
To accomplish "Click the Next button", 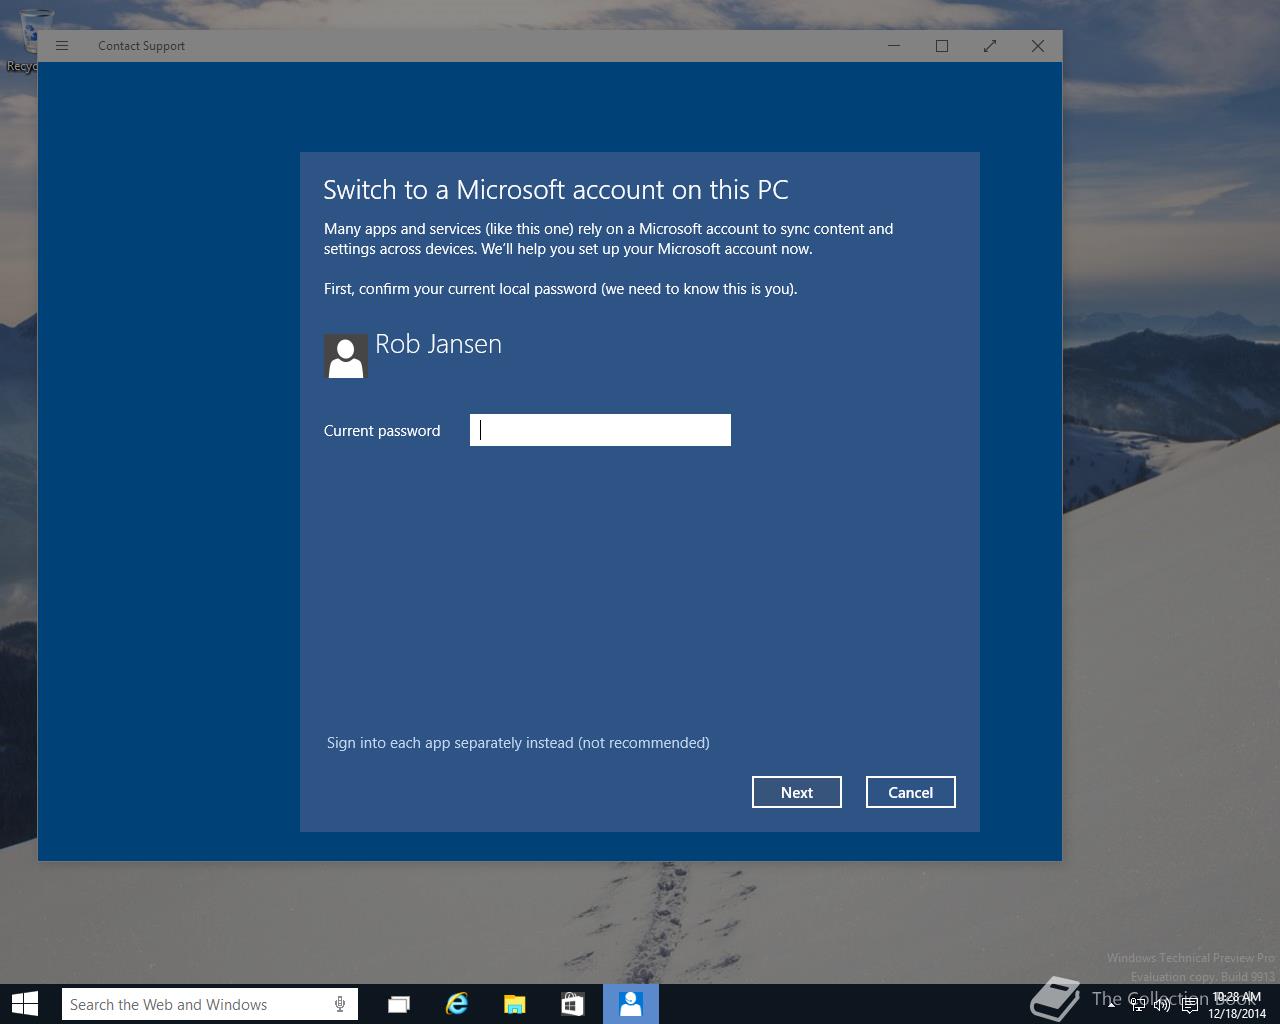I will pos(797,792).
